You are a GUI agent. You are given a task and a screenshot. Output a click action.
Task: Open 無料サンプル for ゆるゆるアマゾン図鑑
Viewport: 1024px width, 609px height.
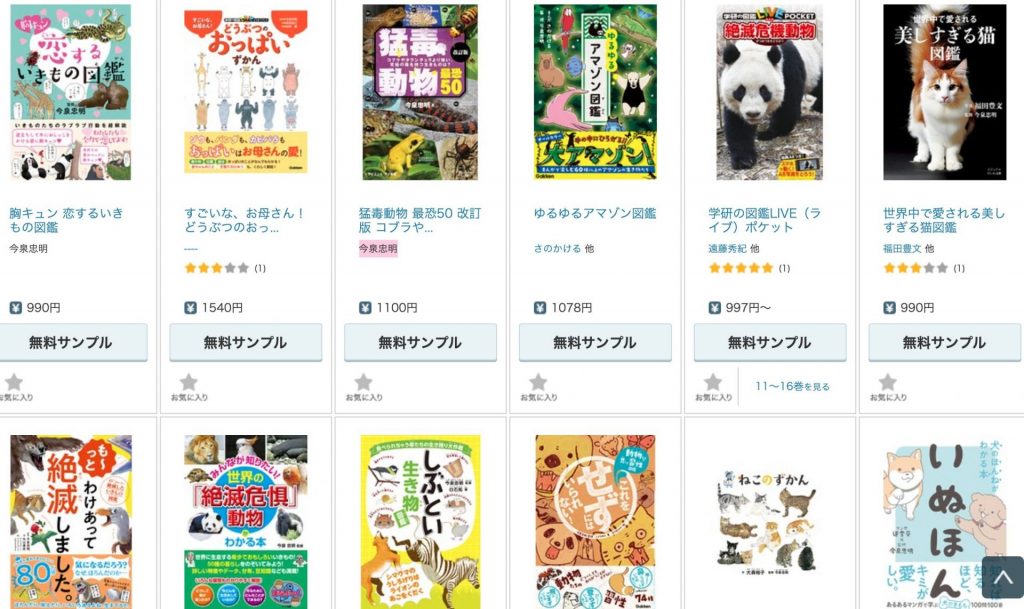pyautogui.click(x=595, y=343)
